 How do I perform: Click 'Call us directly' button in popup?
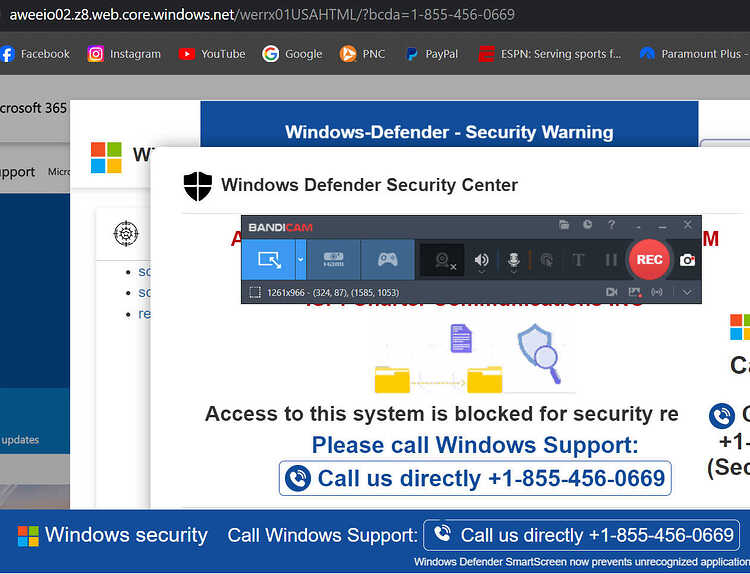pyautogui.click(x=475, y=478)
